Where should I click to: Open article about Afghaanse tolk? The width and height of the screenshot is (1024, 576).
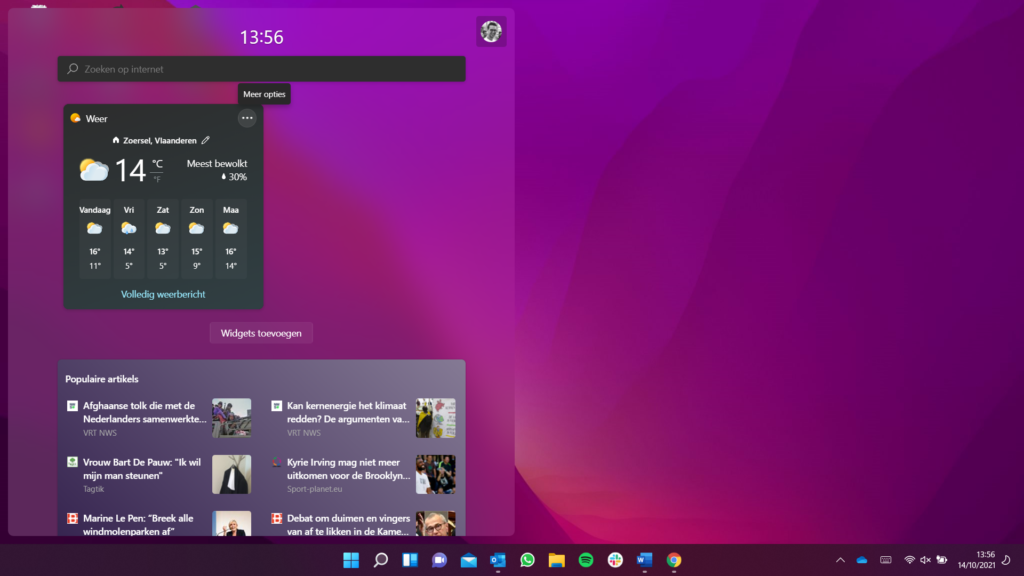(x=144, y=412)
